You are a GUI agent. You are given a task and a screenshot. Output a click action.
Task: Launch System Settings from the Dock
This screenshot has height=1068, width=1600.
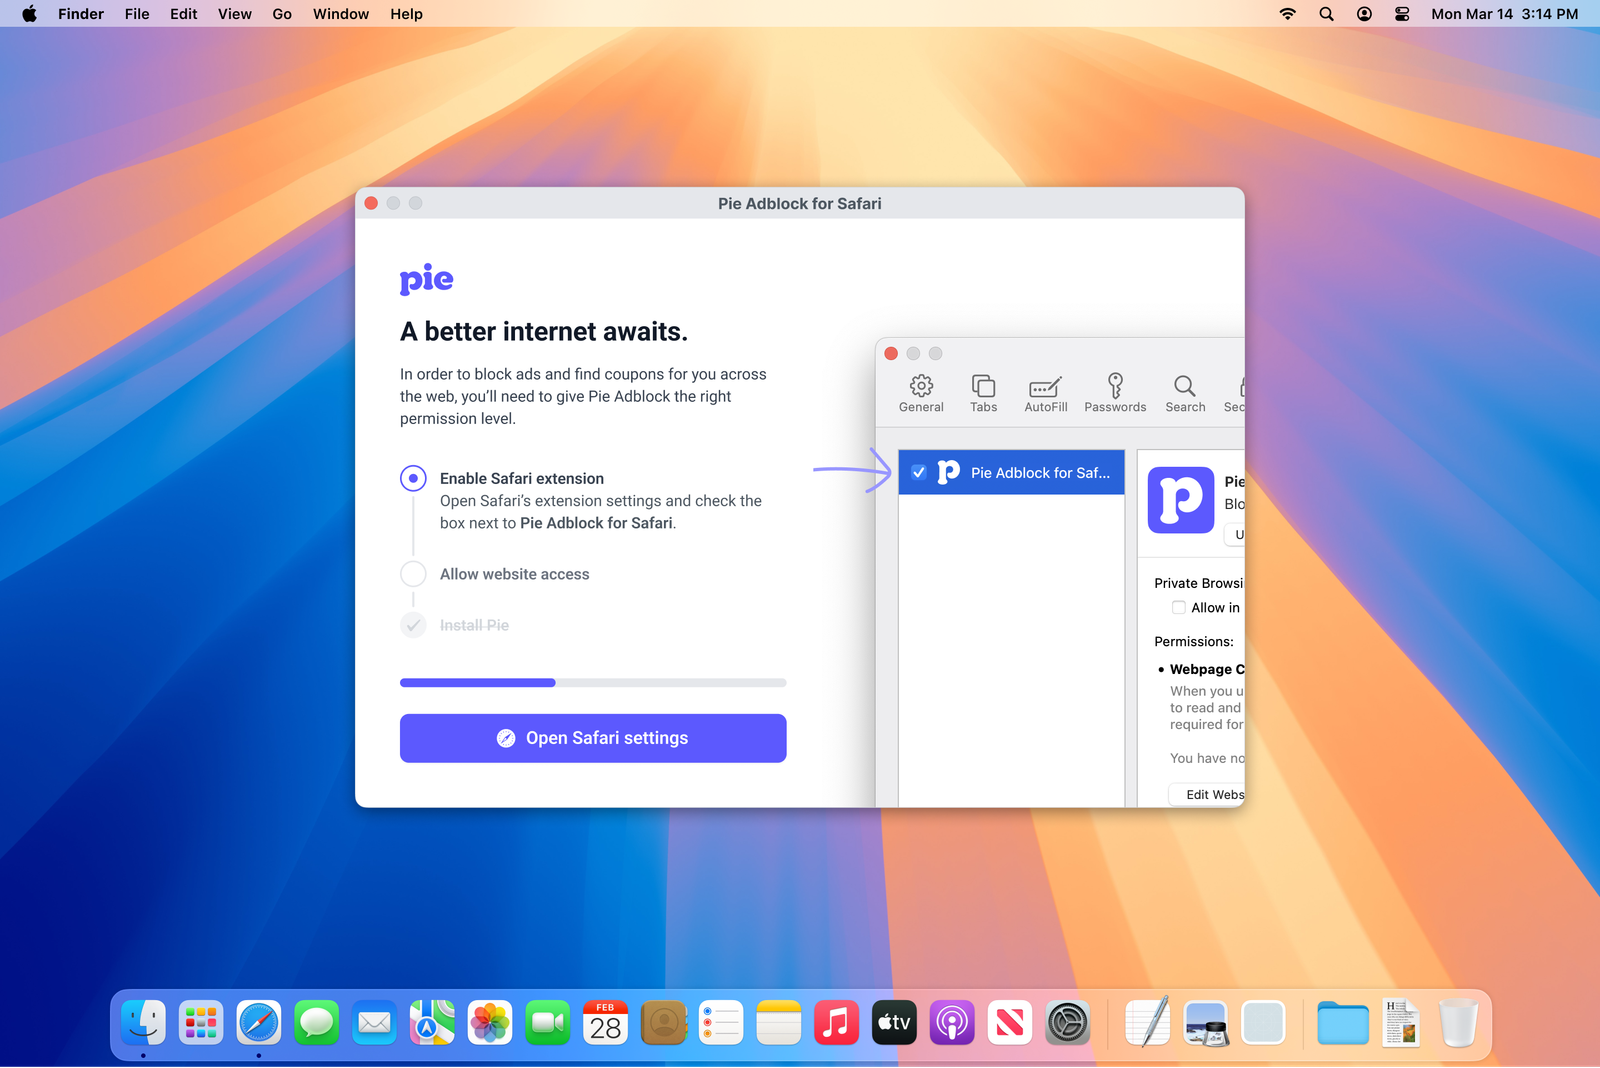[x=1068, y=1022]
